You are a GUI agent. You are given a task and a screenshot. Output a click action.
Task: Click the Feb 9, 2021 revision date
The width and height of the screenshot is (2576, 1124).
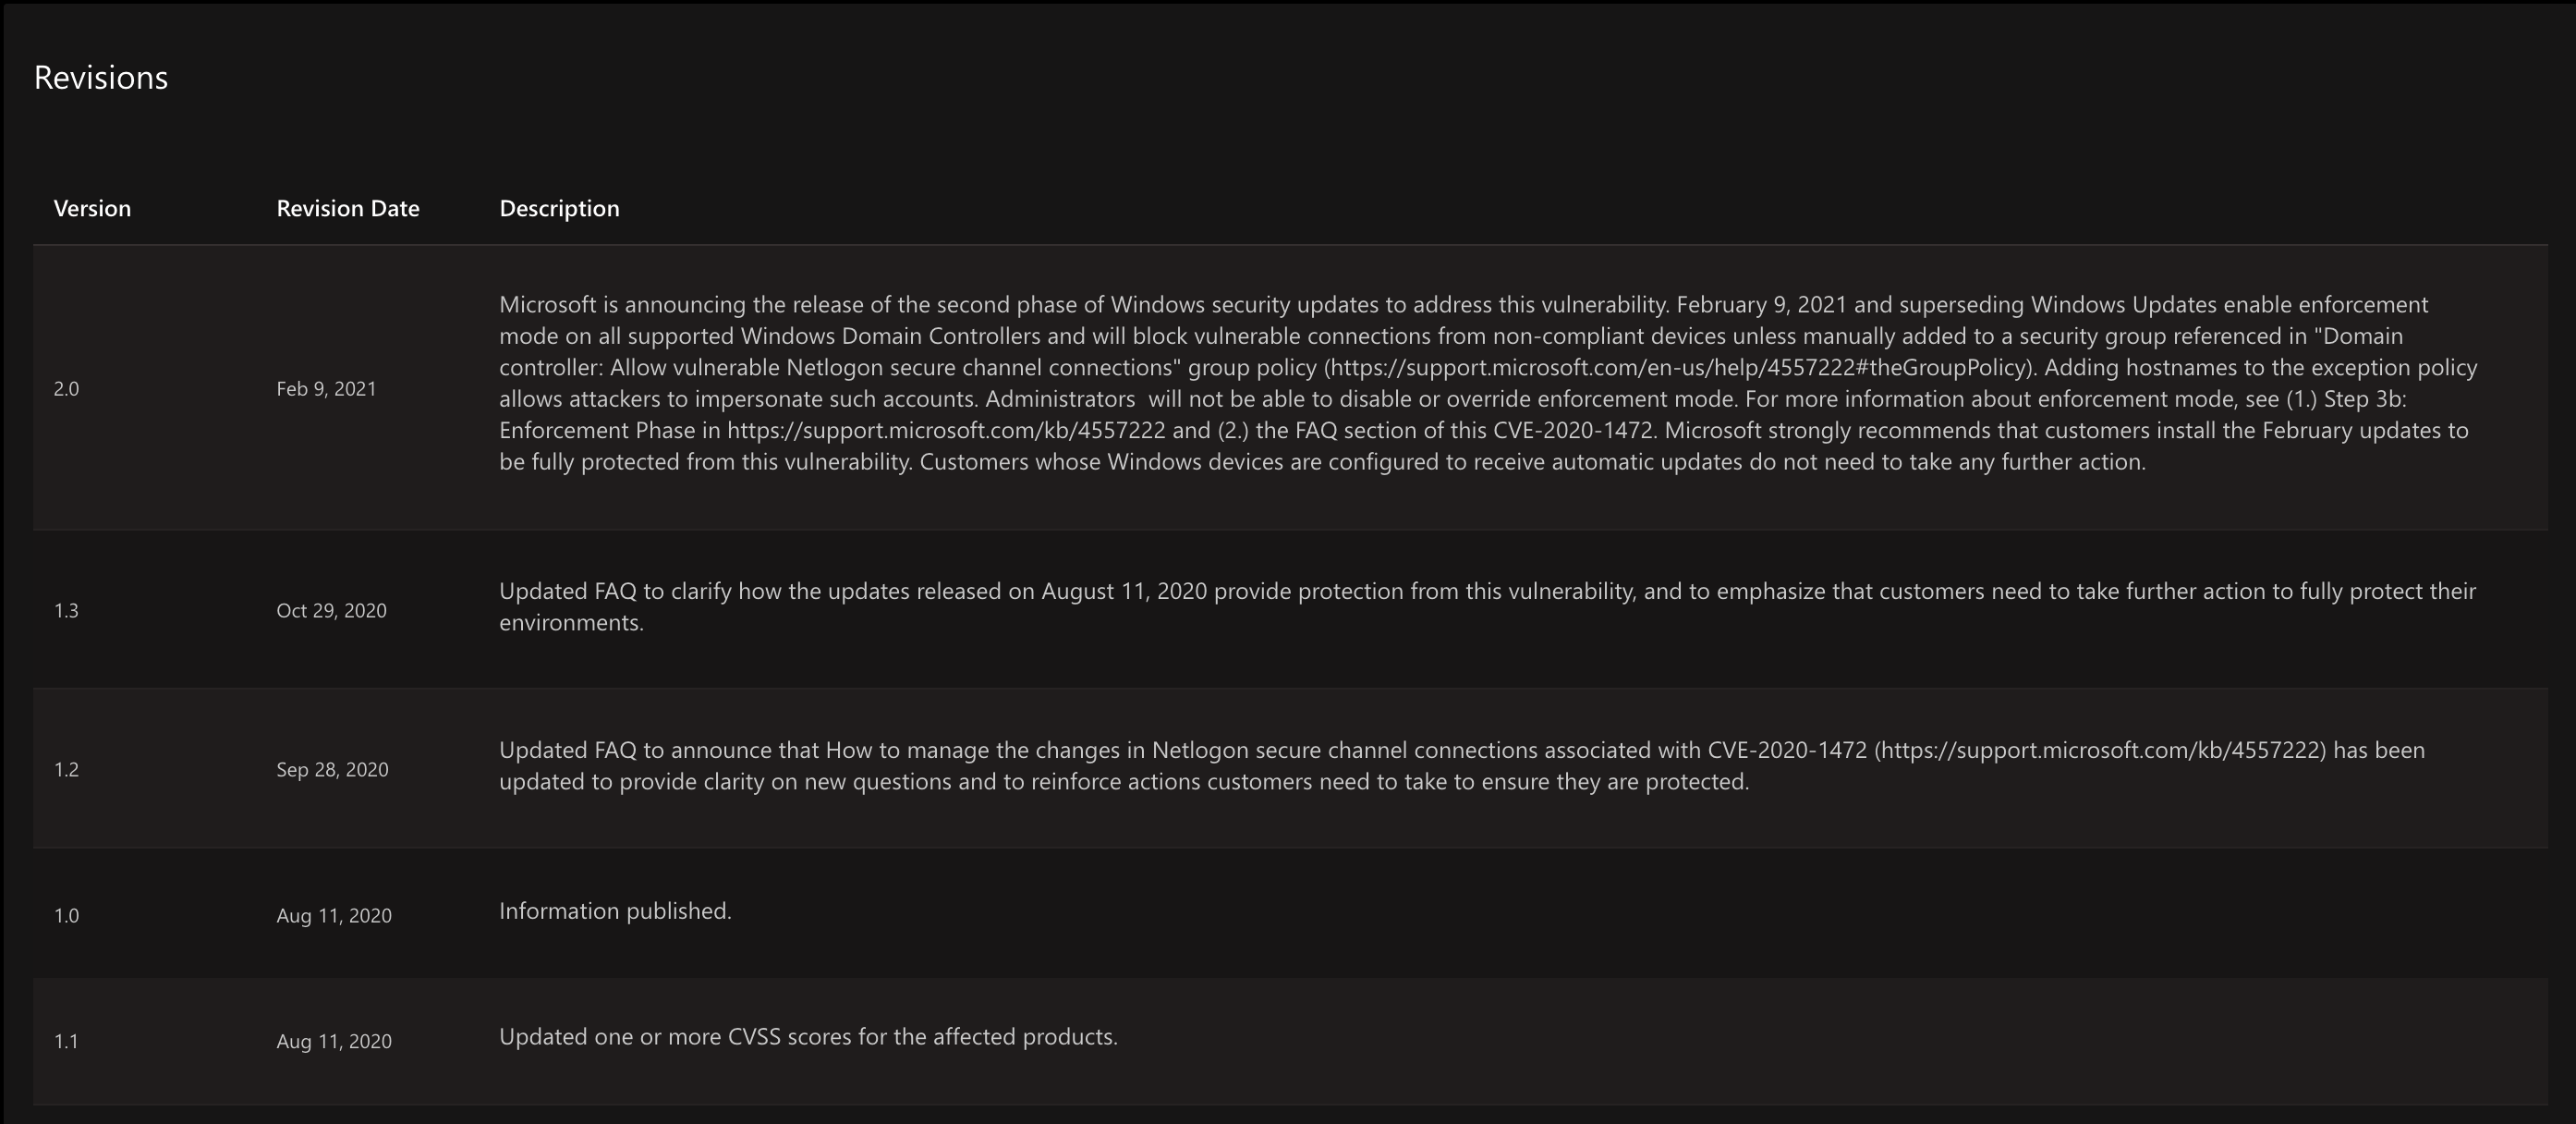point(326,389)
